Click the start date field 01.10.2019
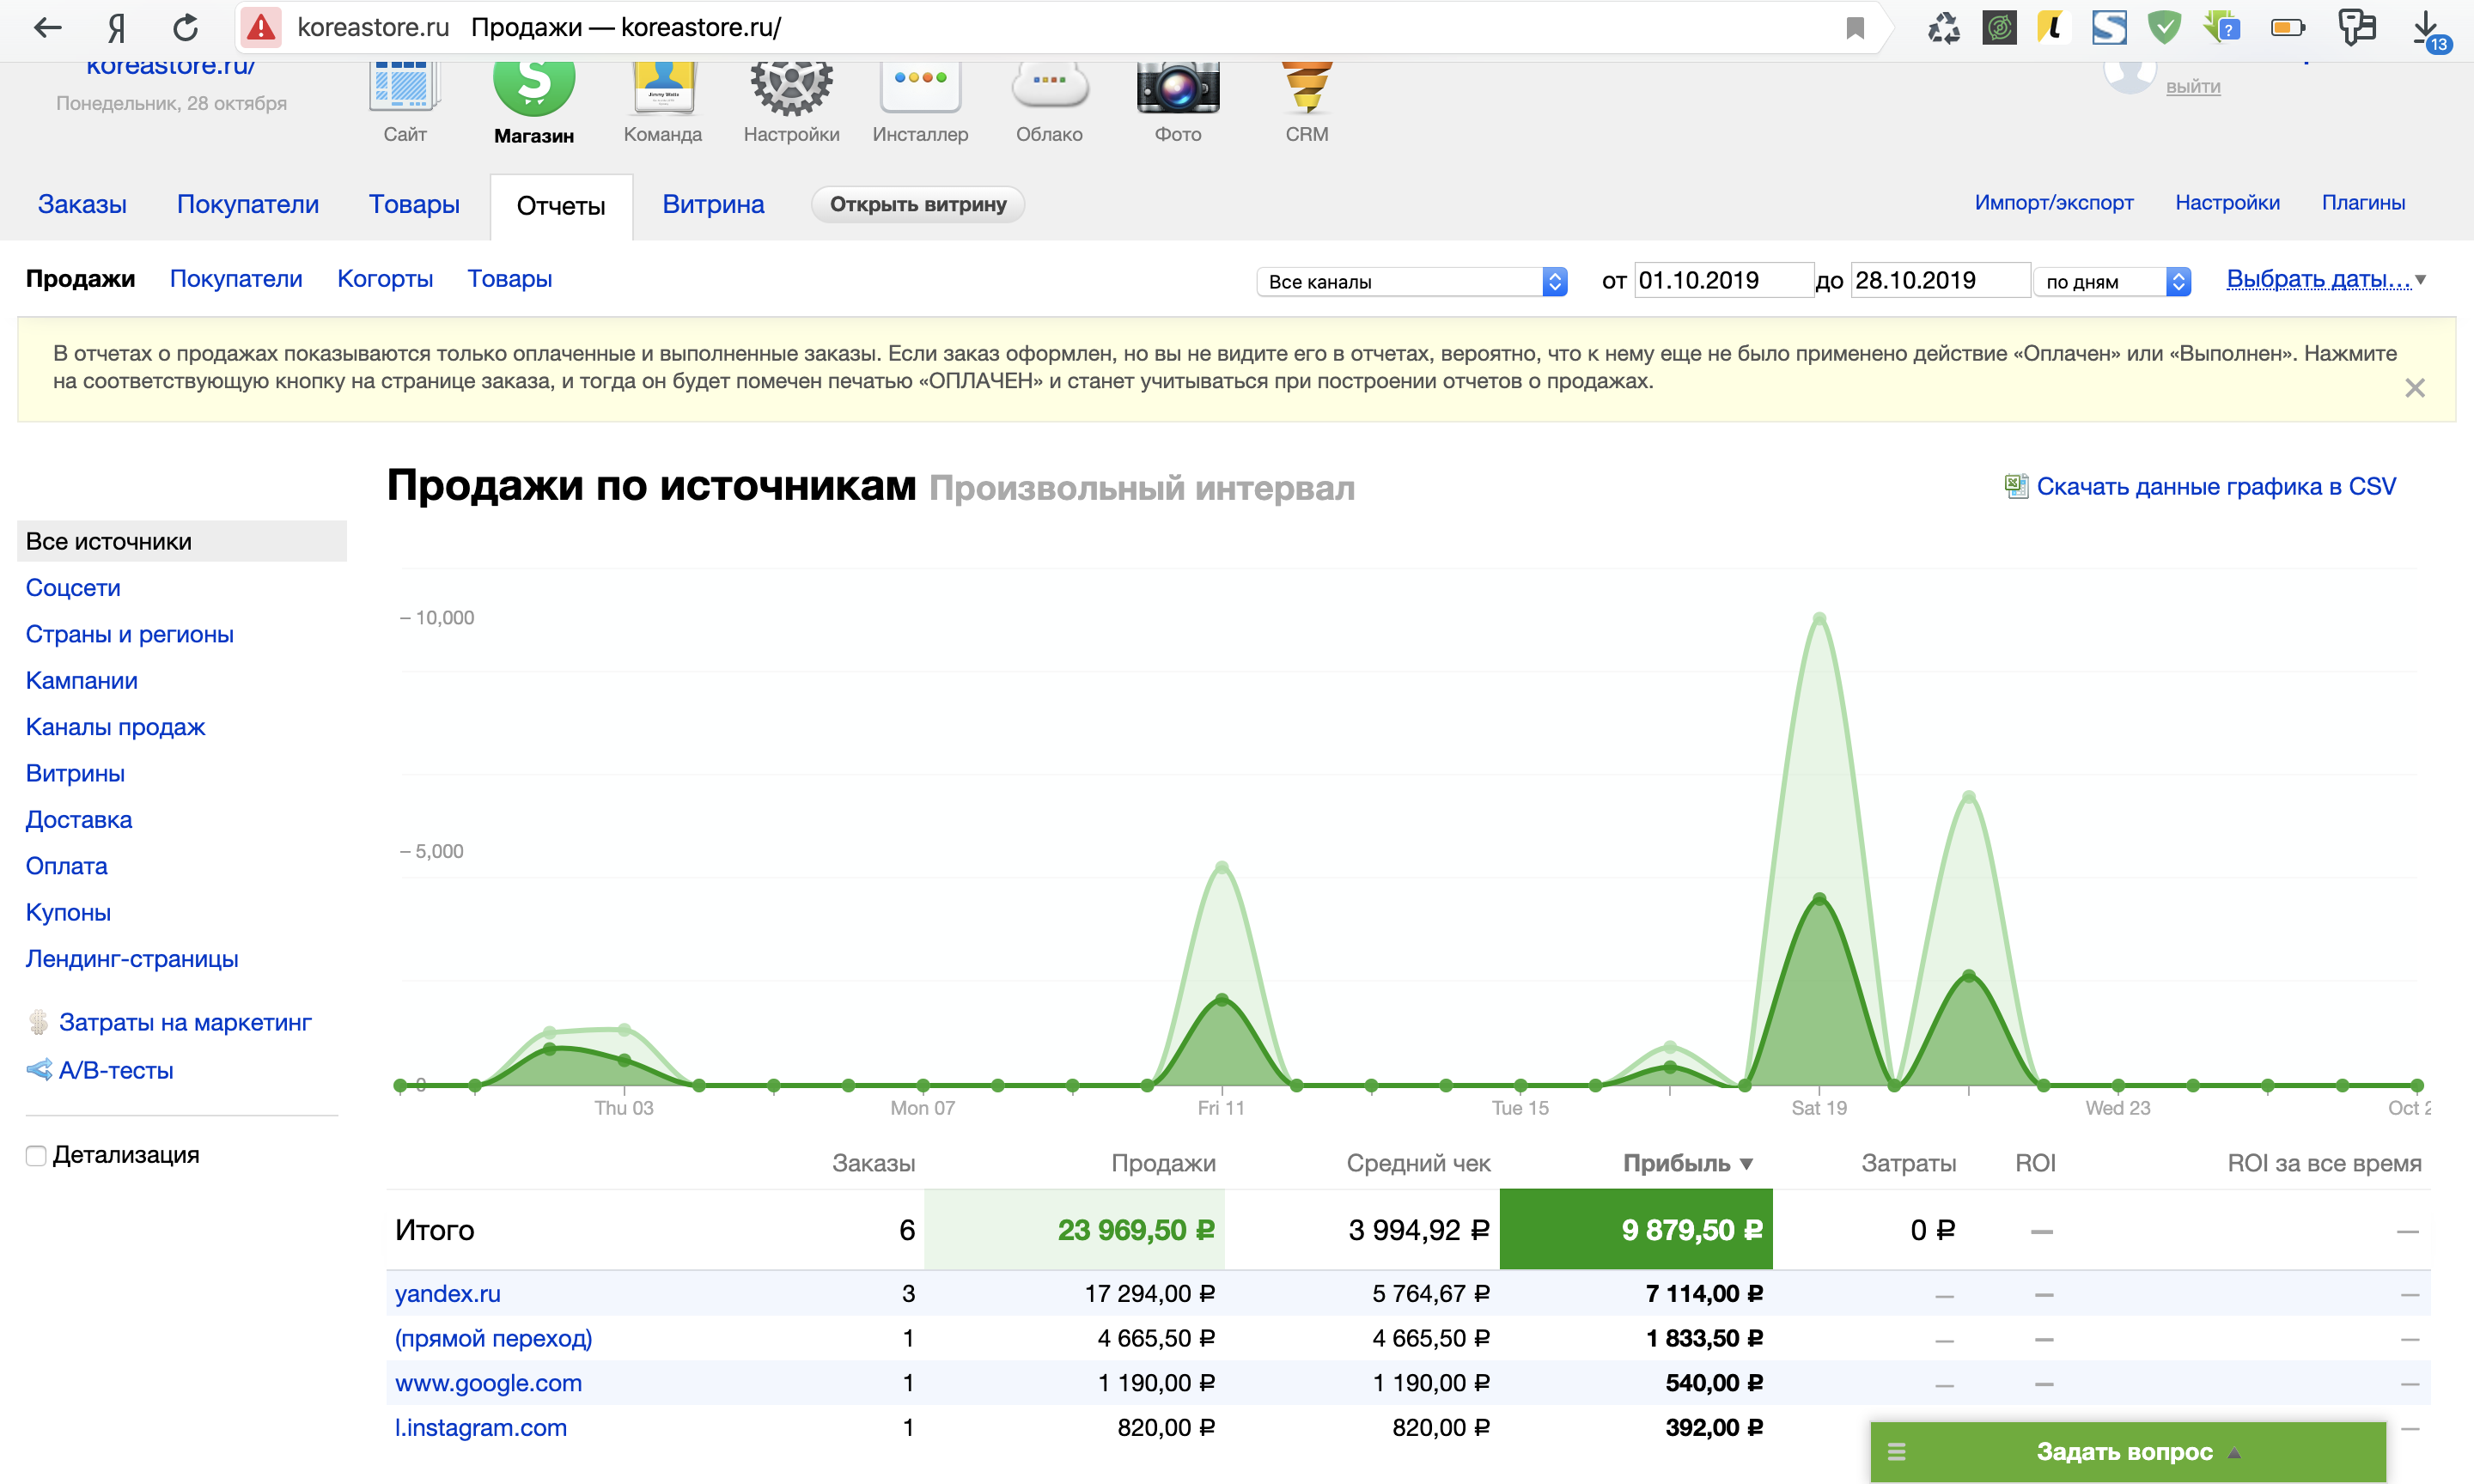Viewport: 2474px width, 1484px height. tap(1722, 280)
